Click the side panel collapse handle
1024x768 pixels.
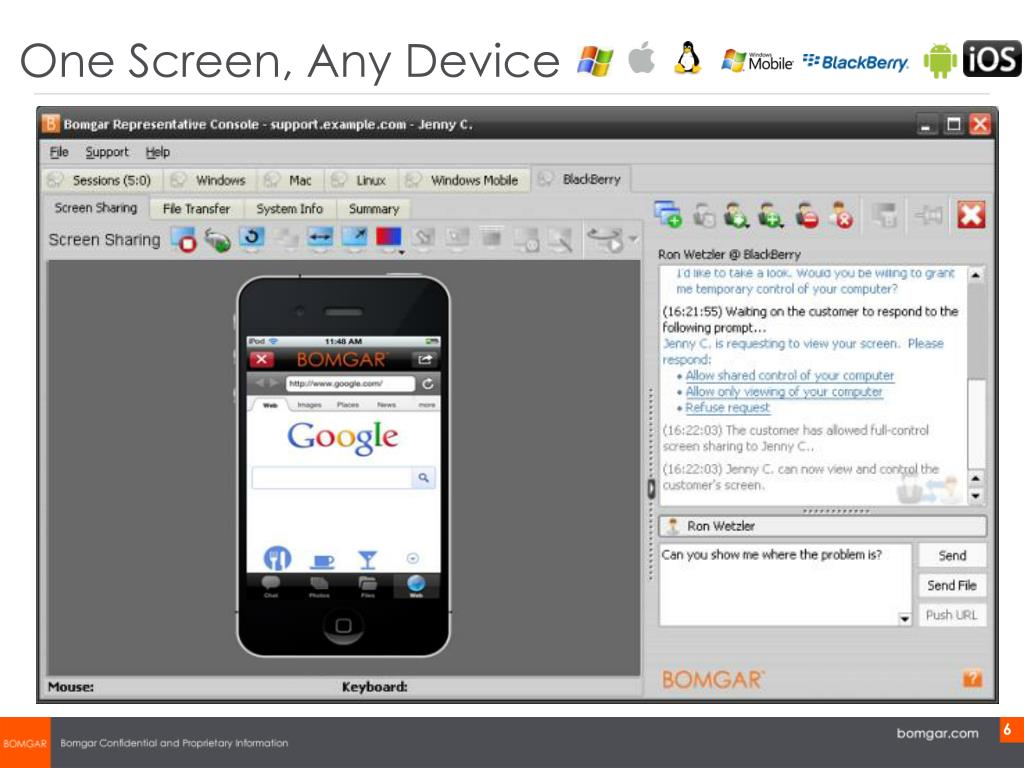click(651, 488)
